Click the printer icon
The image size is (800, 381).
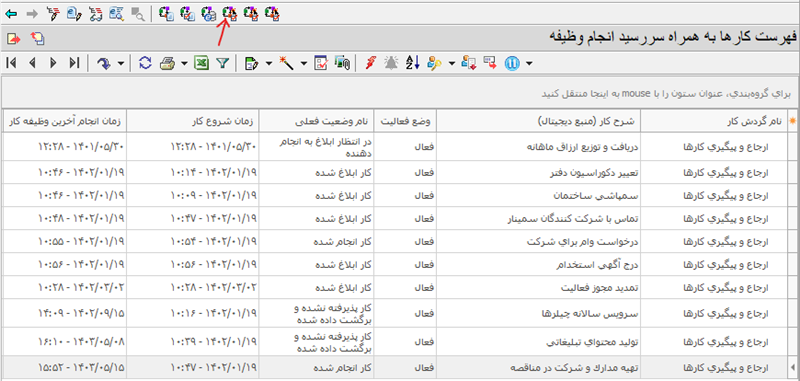click(x=167, y=63)
